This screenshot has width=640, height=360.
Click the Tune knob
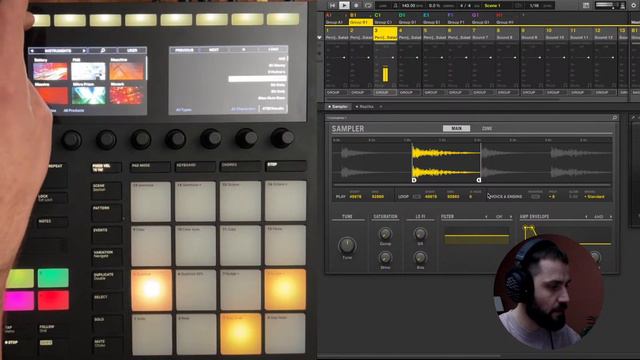(x=347, y=245)
